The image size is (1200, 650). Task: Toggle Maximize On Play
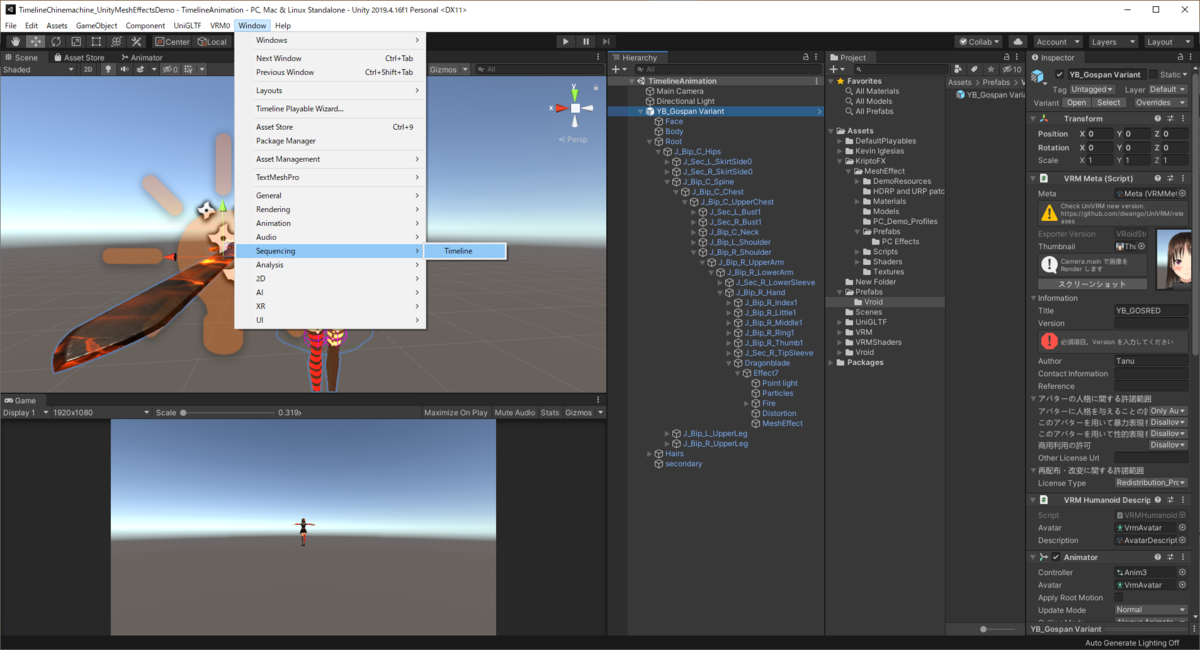(455, 412)
